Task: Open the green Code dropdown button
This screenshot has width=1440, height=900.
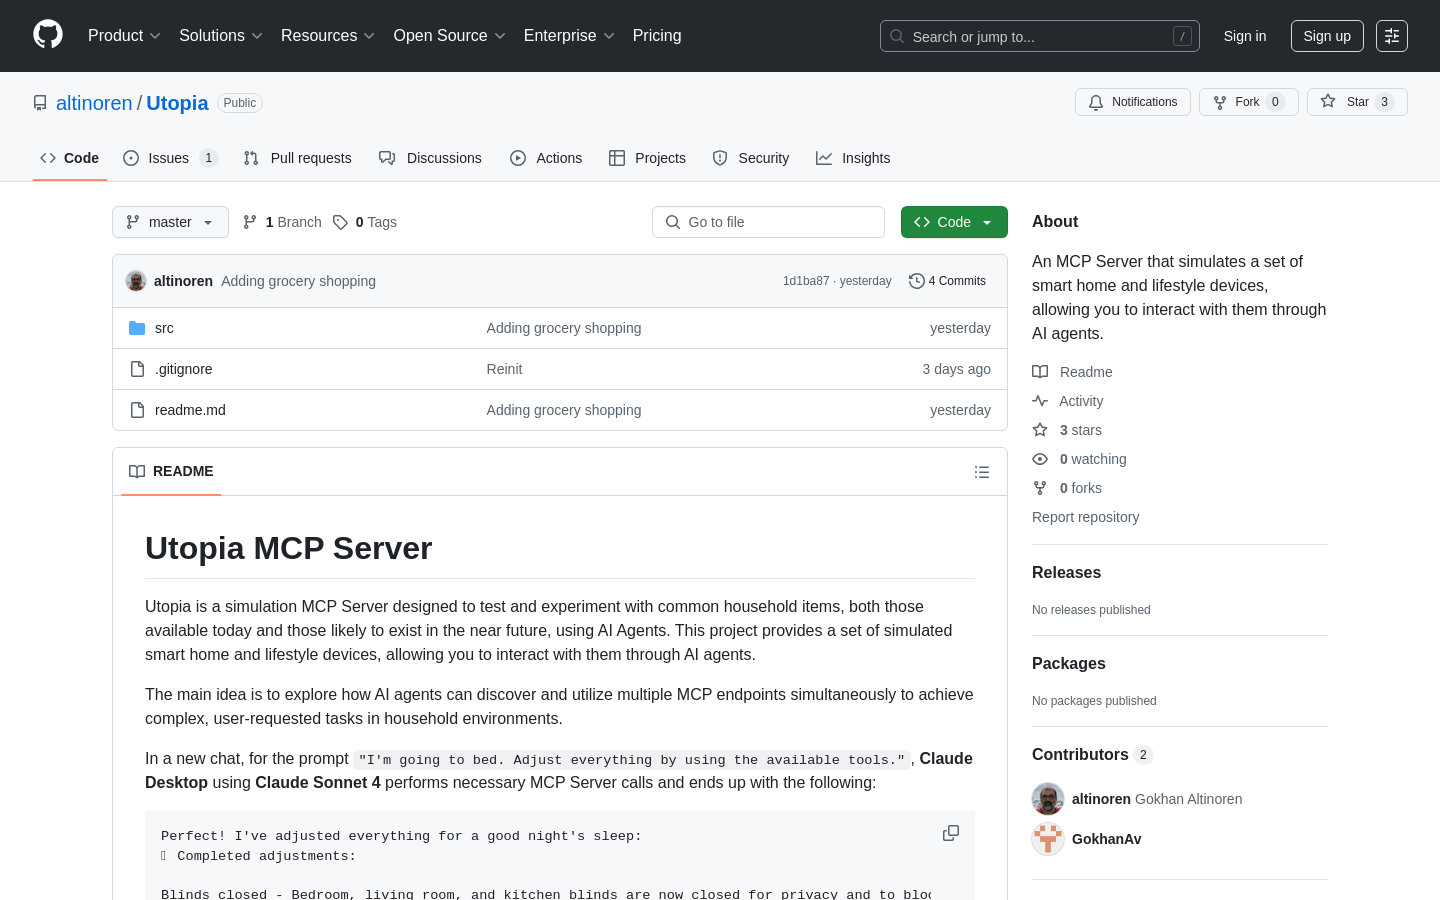Action: [954, 222]
